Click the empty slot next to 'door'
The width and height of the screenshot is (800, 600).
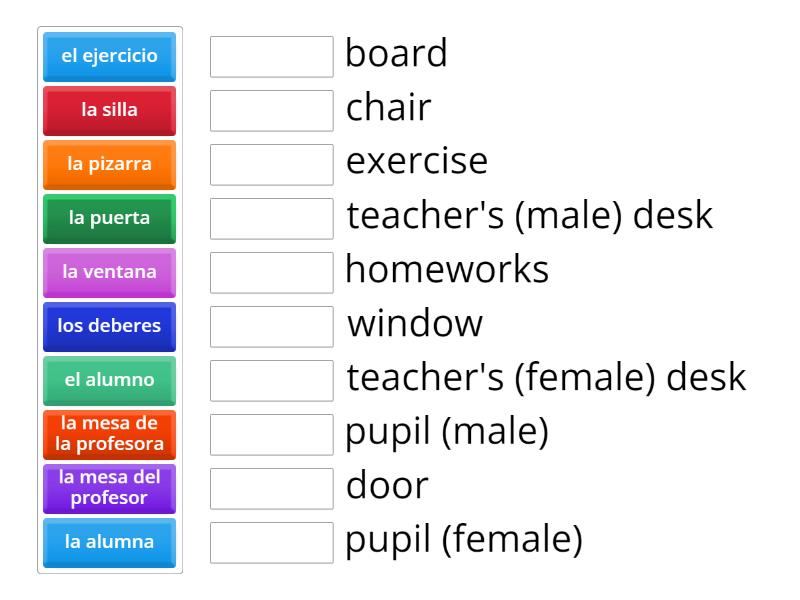pos(272,489)
